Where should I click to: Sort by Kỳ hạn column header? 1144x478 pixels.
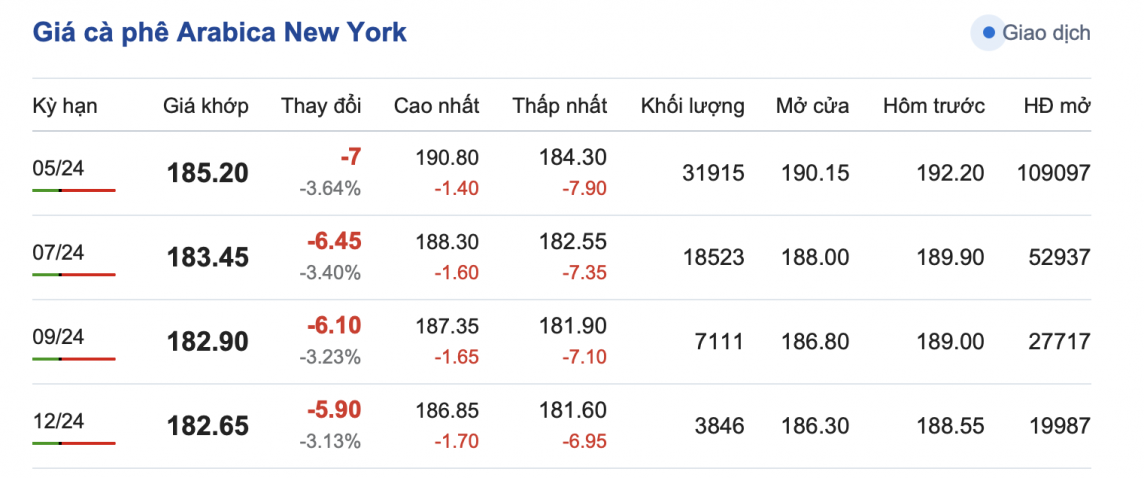(x=65, y=105)
